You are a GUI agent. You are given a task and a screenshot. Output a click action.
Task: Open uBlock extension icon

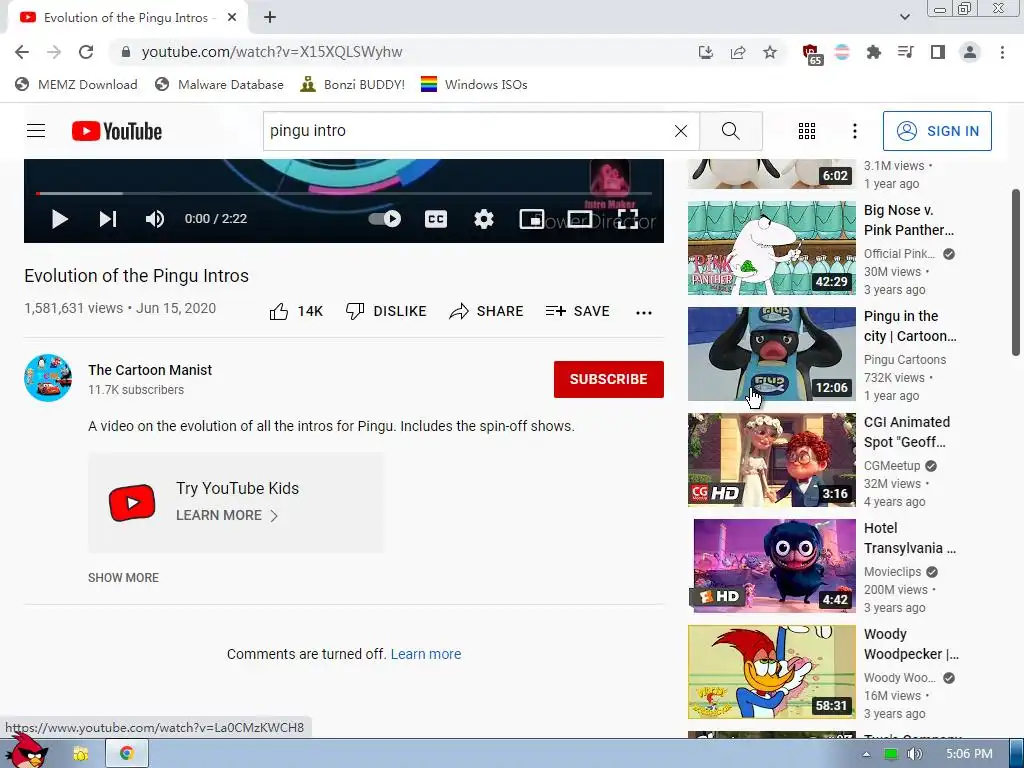810,54
